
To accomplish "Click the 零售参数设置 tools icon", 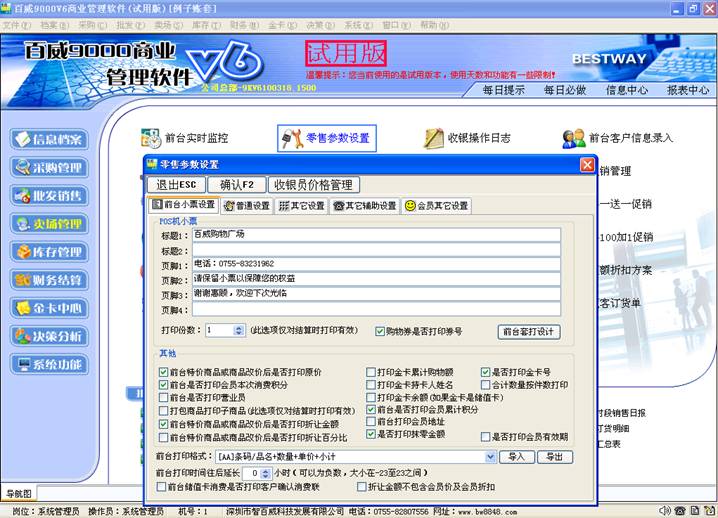I will (x=293, y=138).
